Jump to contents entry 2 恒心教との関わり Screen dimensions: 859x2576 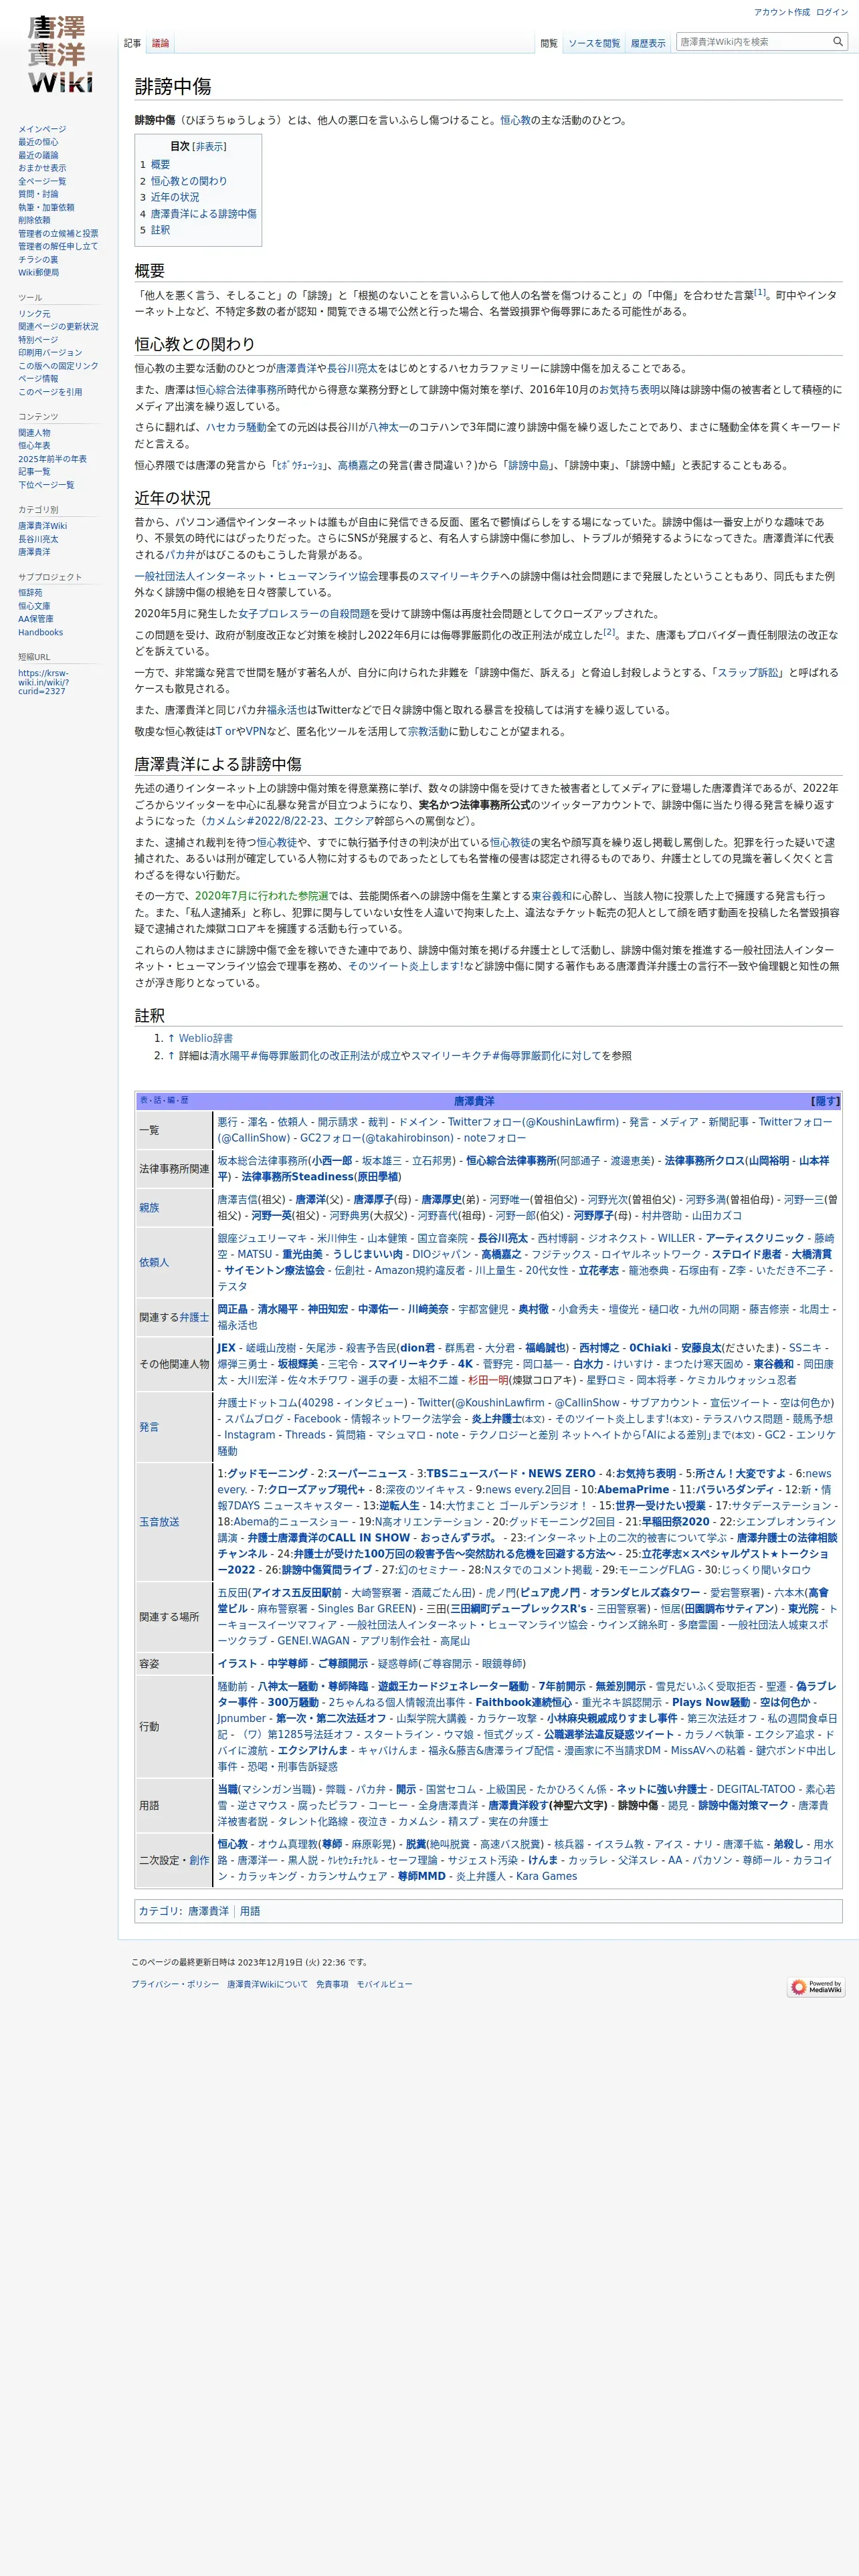(183, 181)
